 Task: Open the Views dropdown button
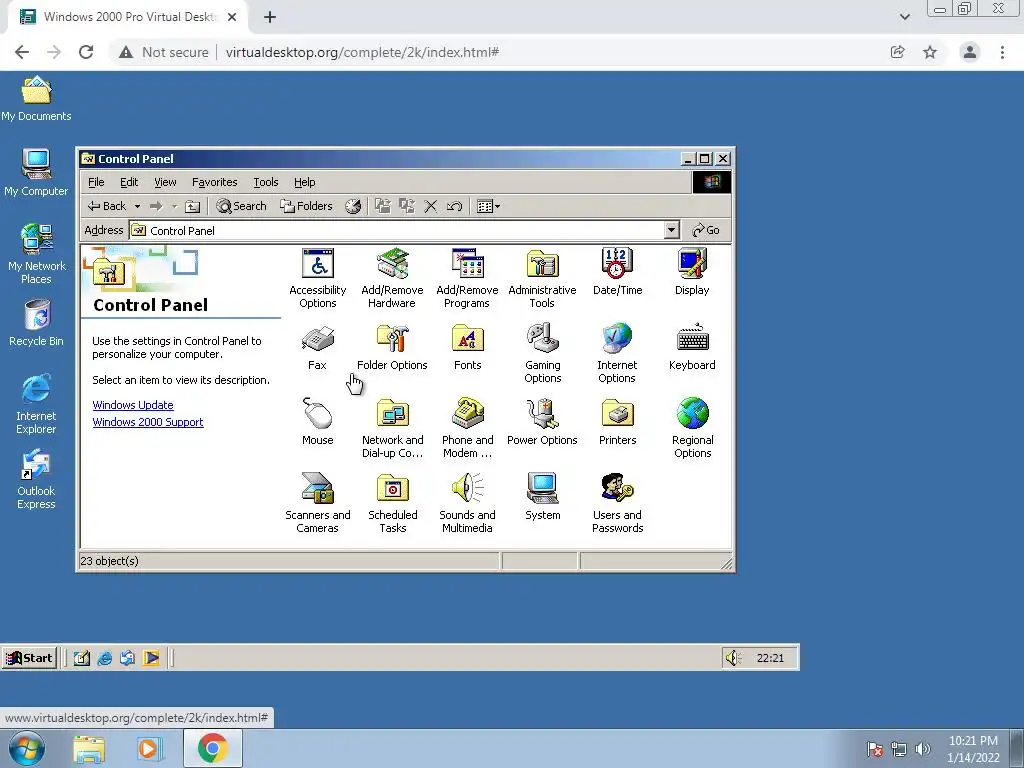point(488,206)
